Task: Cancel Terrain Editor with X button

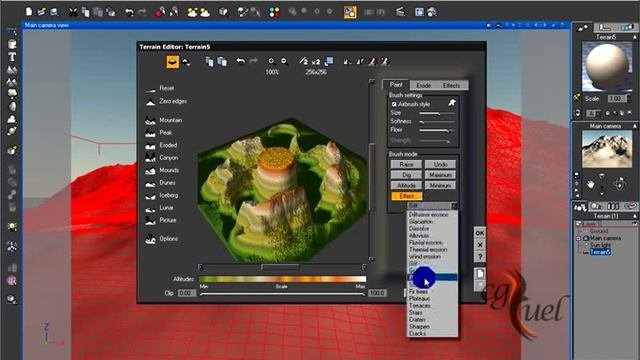Action: [480, 245]
